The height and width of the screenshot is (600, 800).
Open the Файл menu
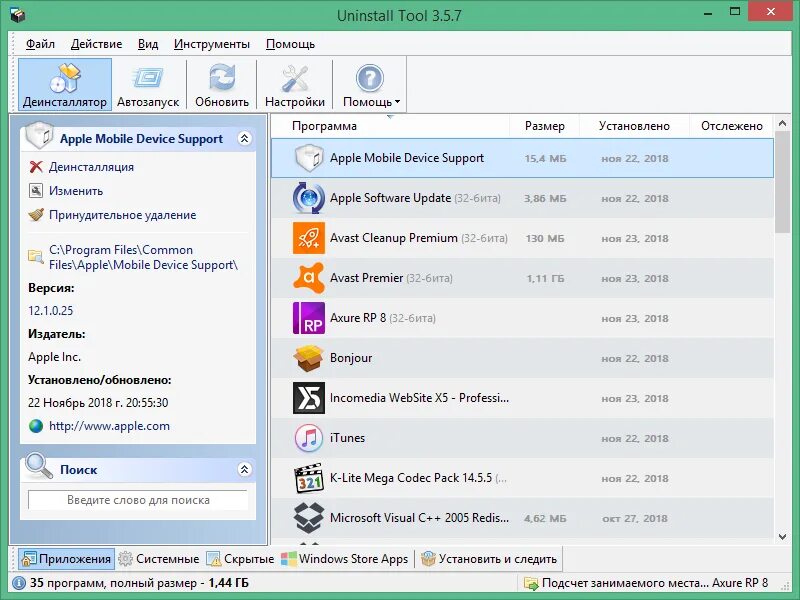(40, 44)
